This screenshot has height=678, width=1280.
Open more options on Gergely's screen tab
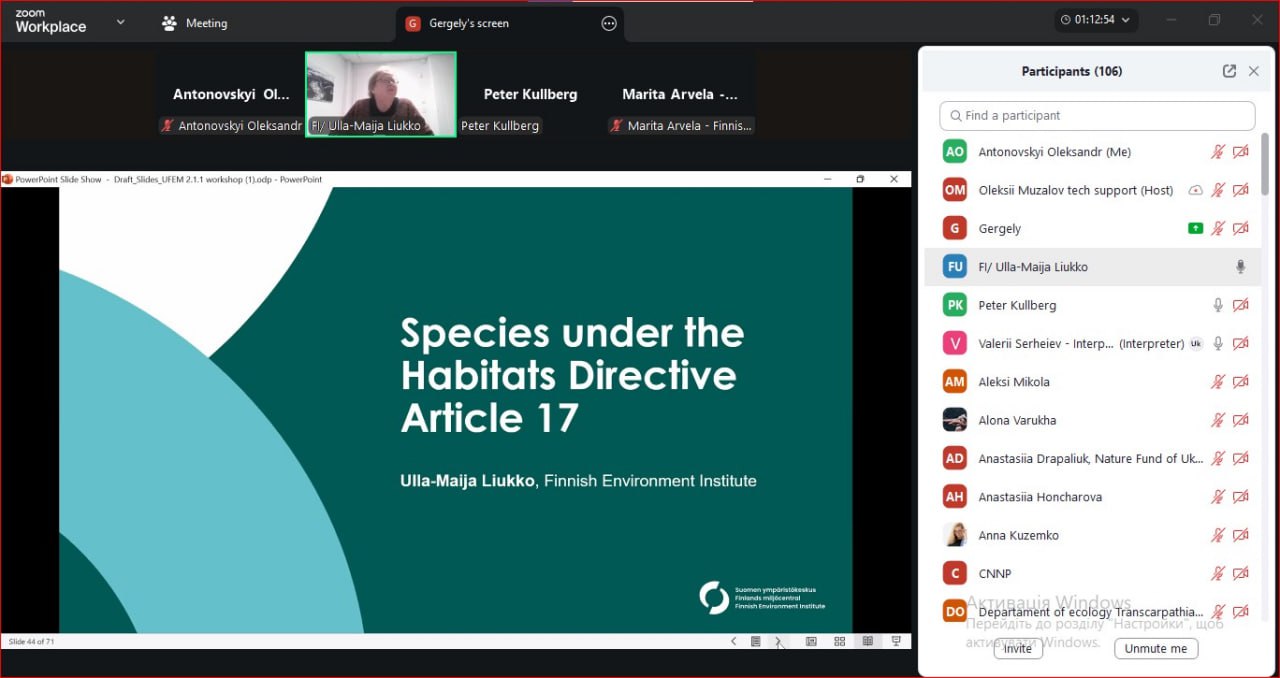(609, 23)
